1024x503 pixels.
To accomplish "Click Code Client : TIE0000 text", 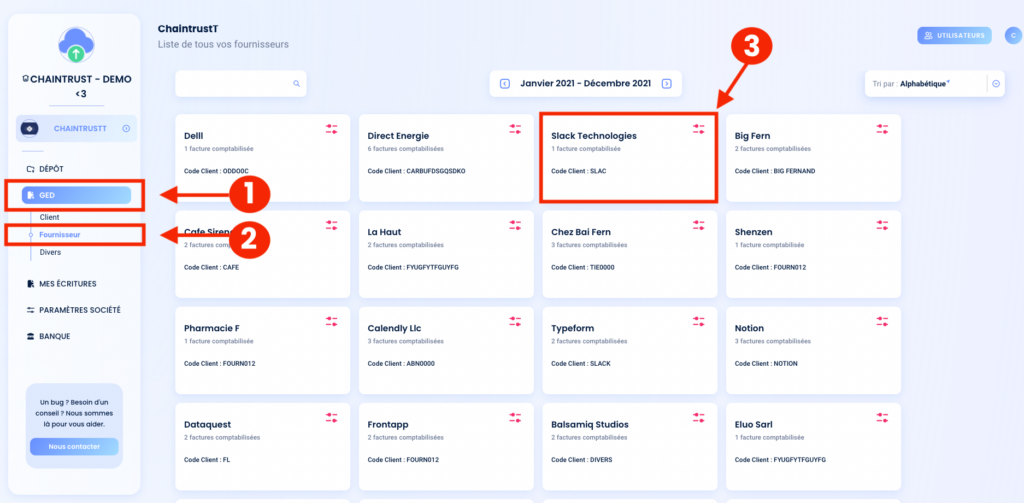I will [x=584, y=267].
